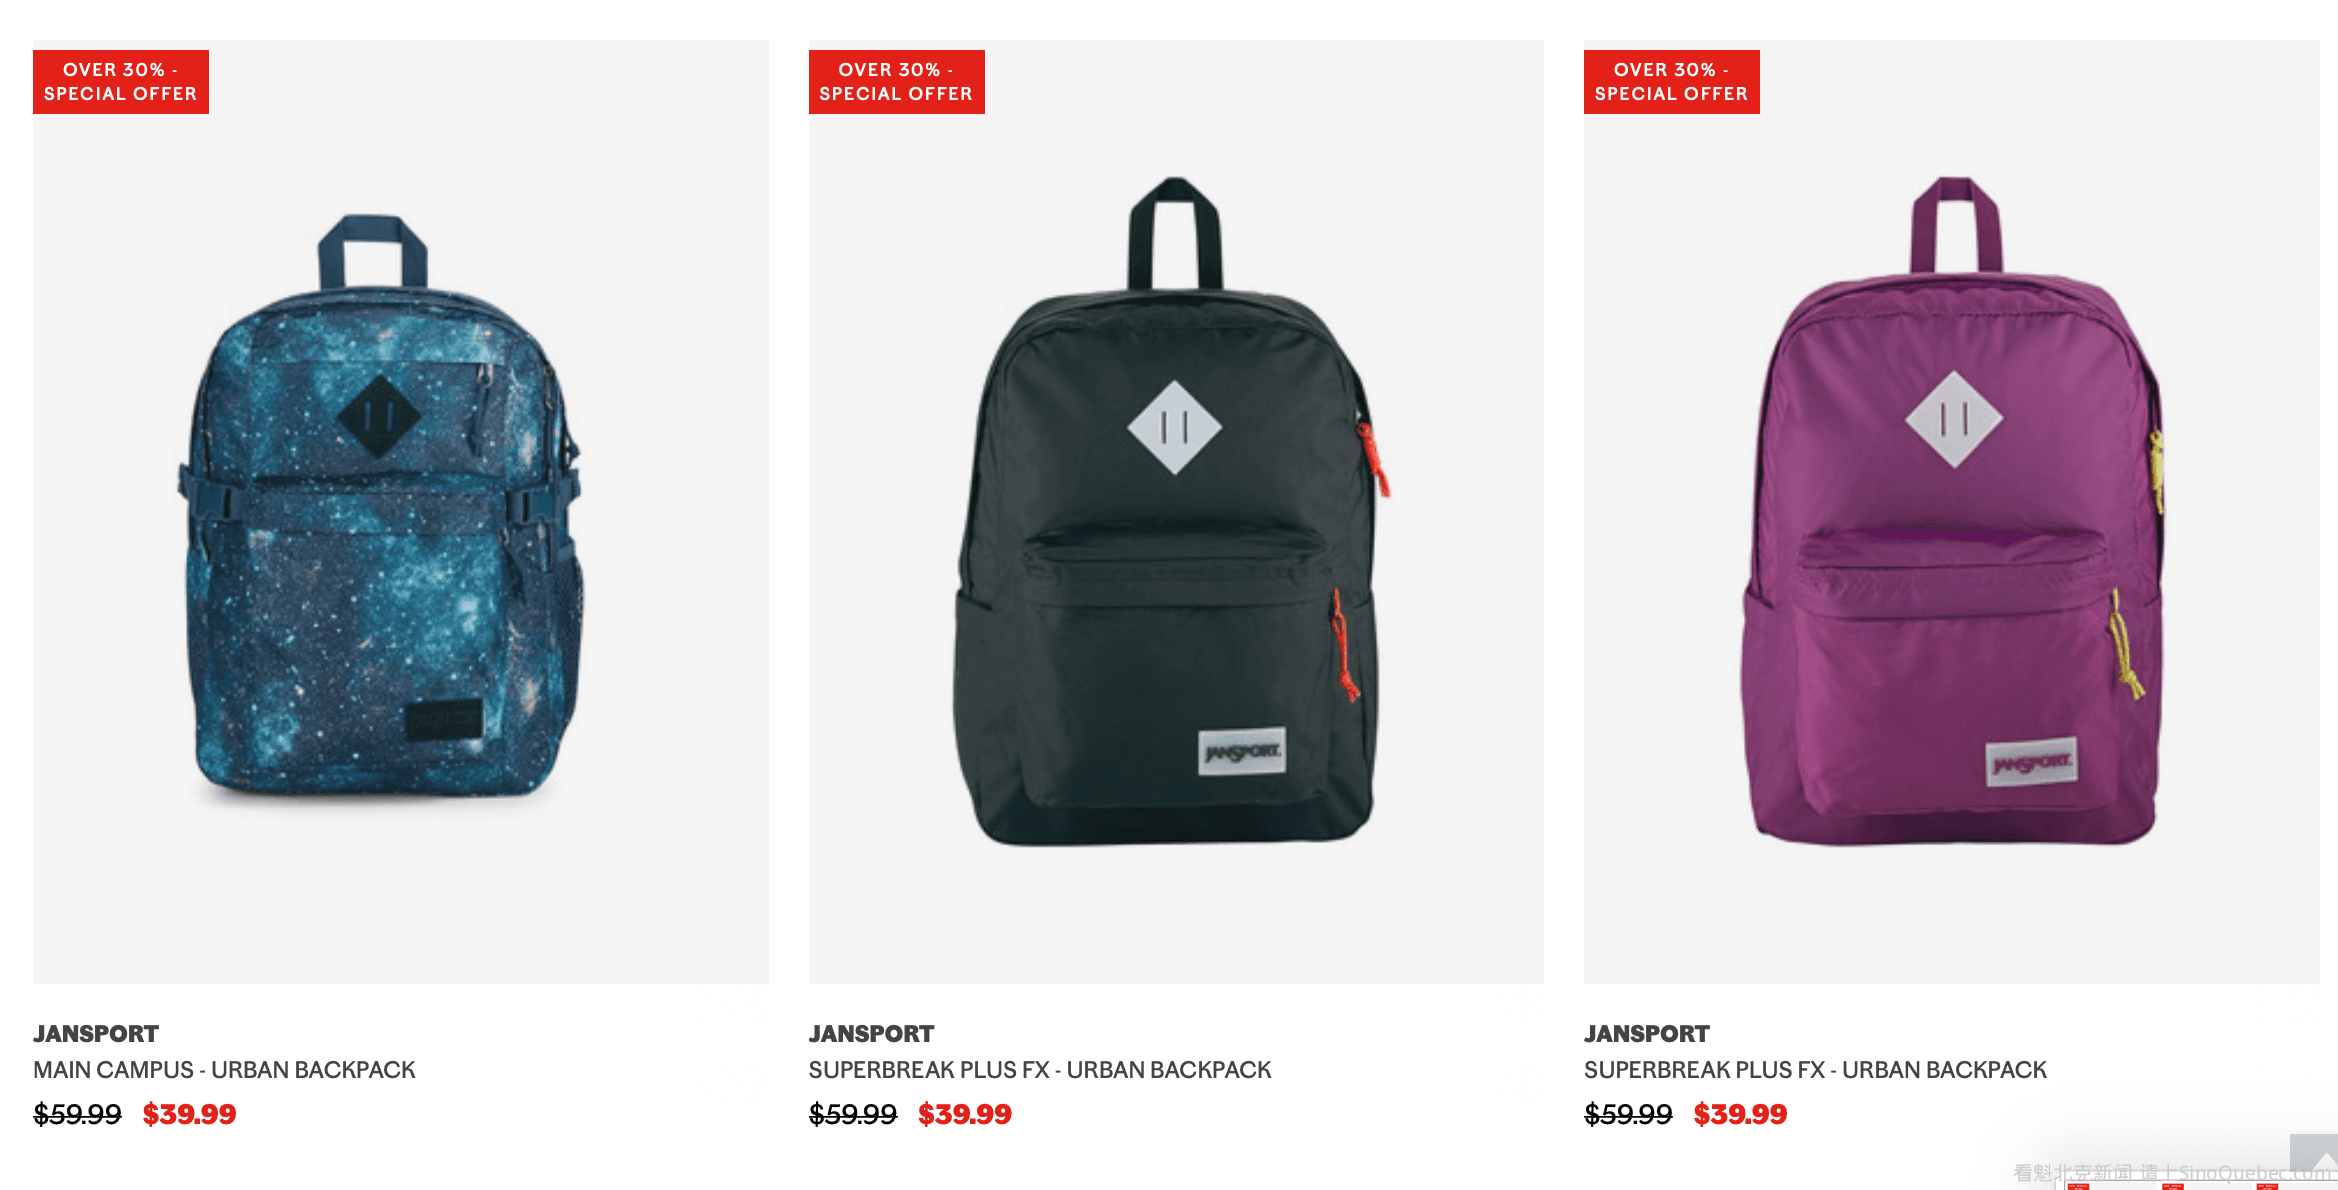
Task: Click the special offer badge on galaxy backpack
Action: [121, 82]
